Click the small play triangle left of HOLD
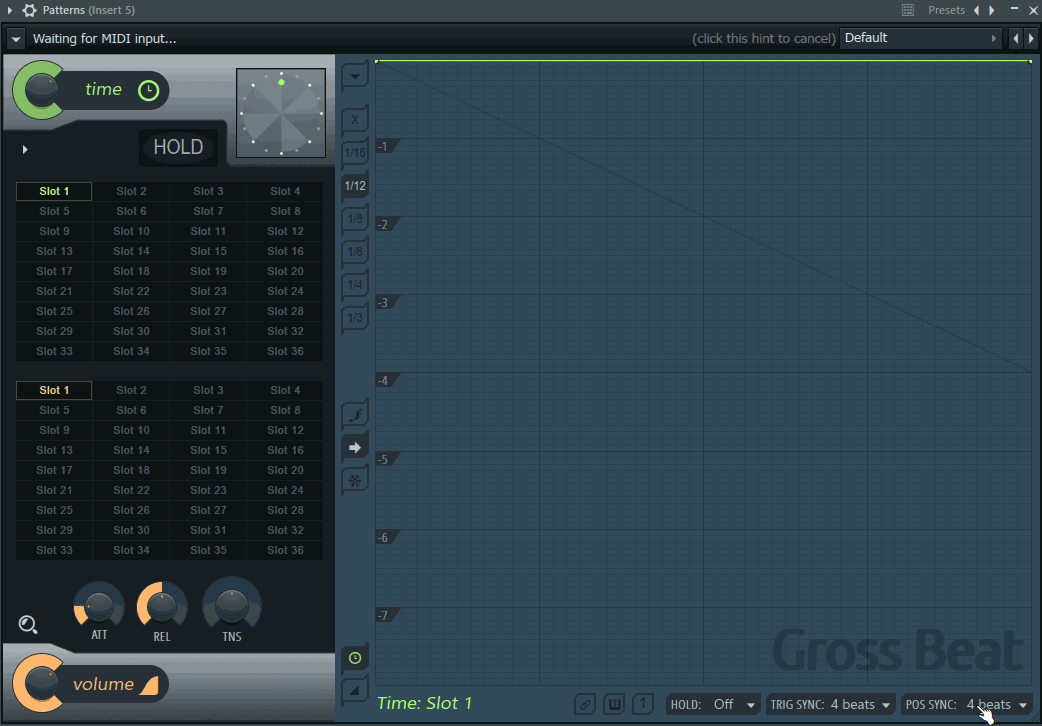1042x726 pixels. (25, 149)
